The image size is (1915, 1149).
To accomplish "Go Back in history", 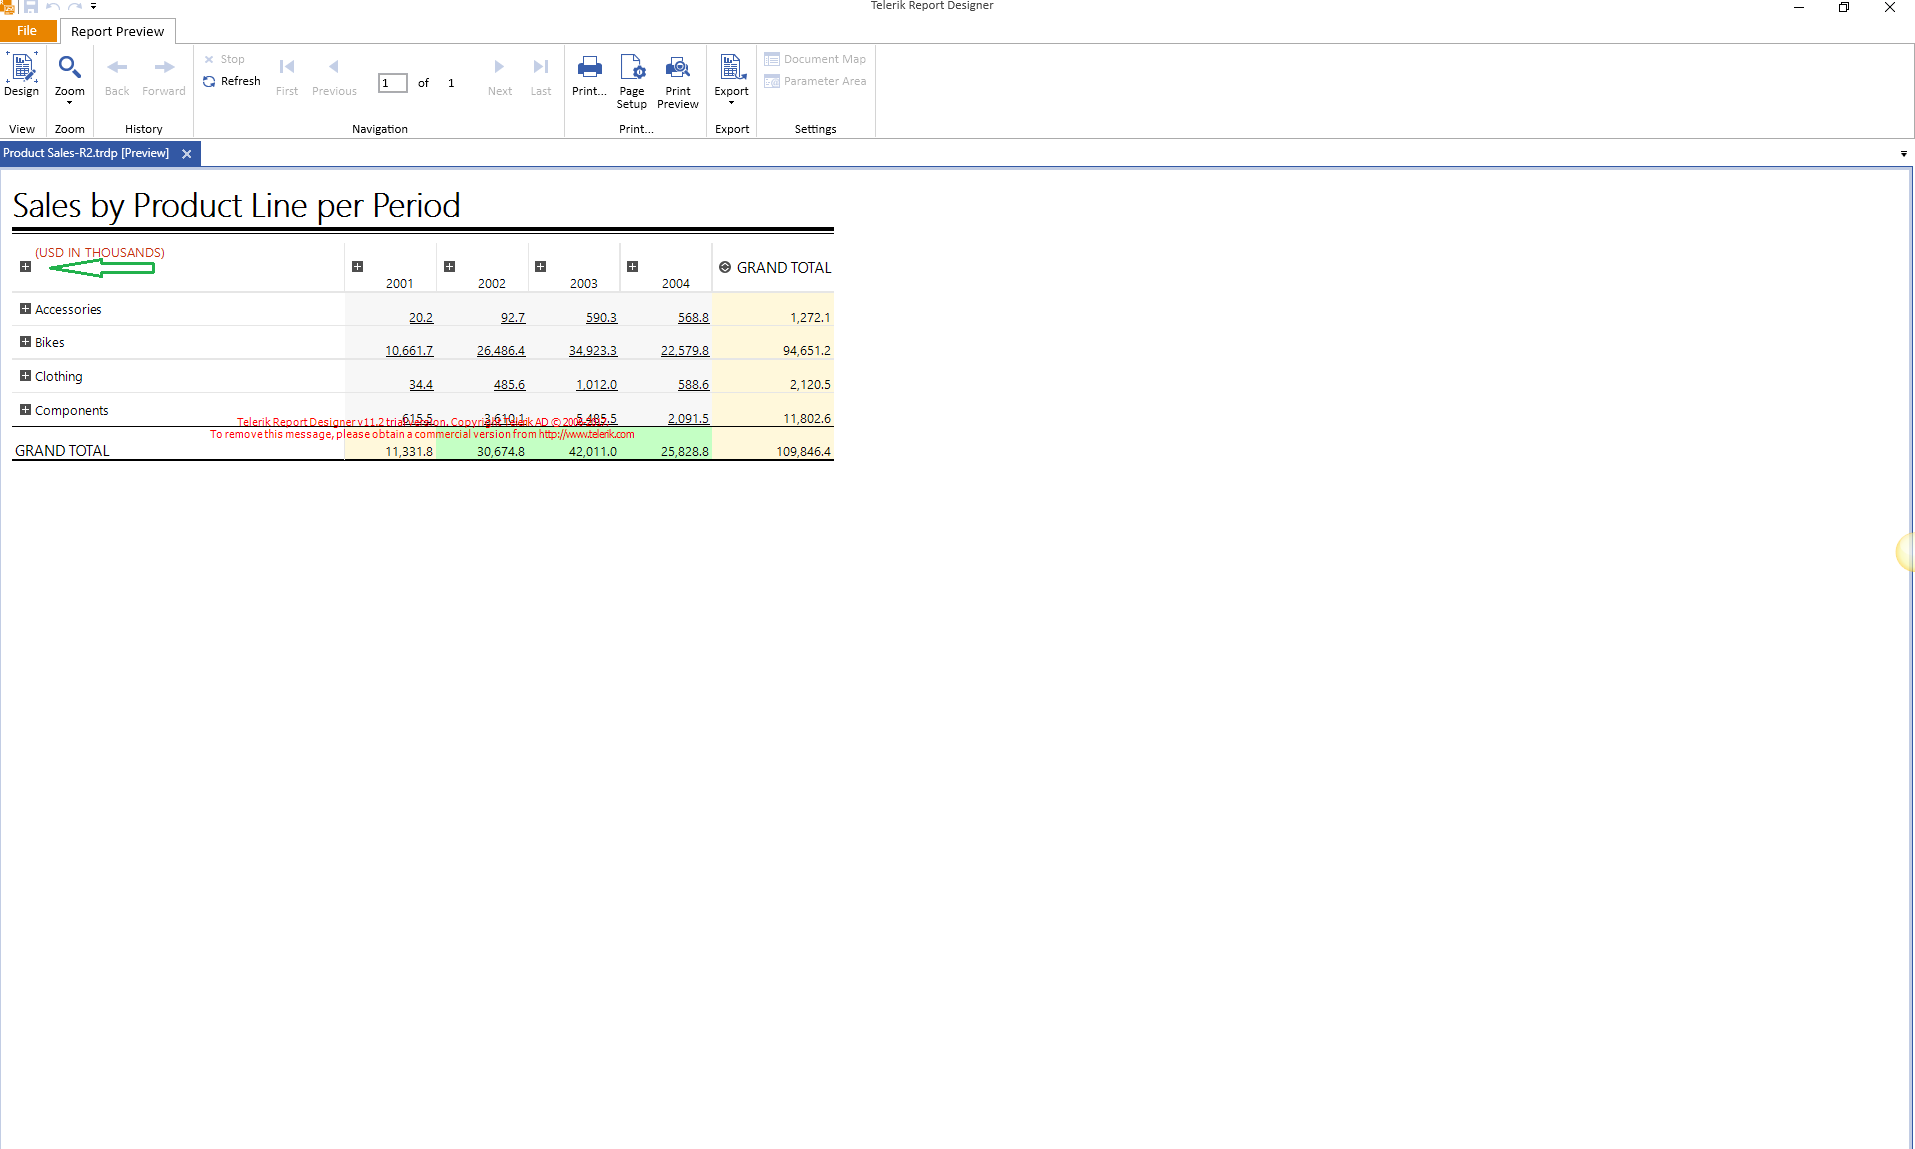I will [x=117, y=77].
